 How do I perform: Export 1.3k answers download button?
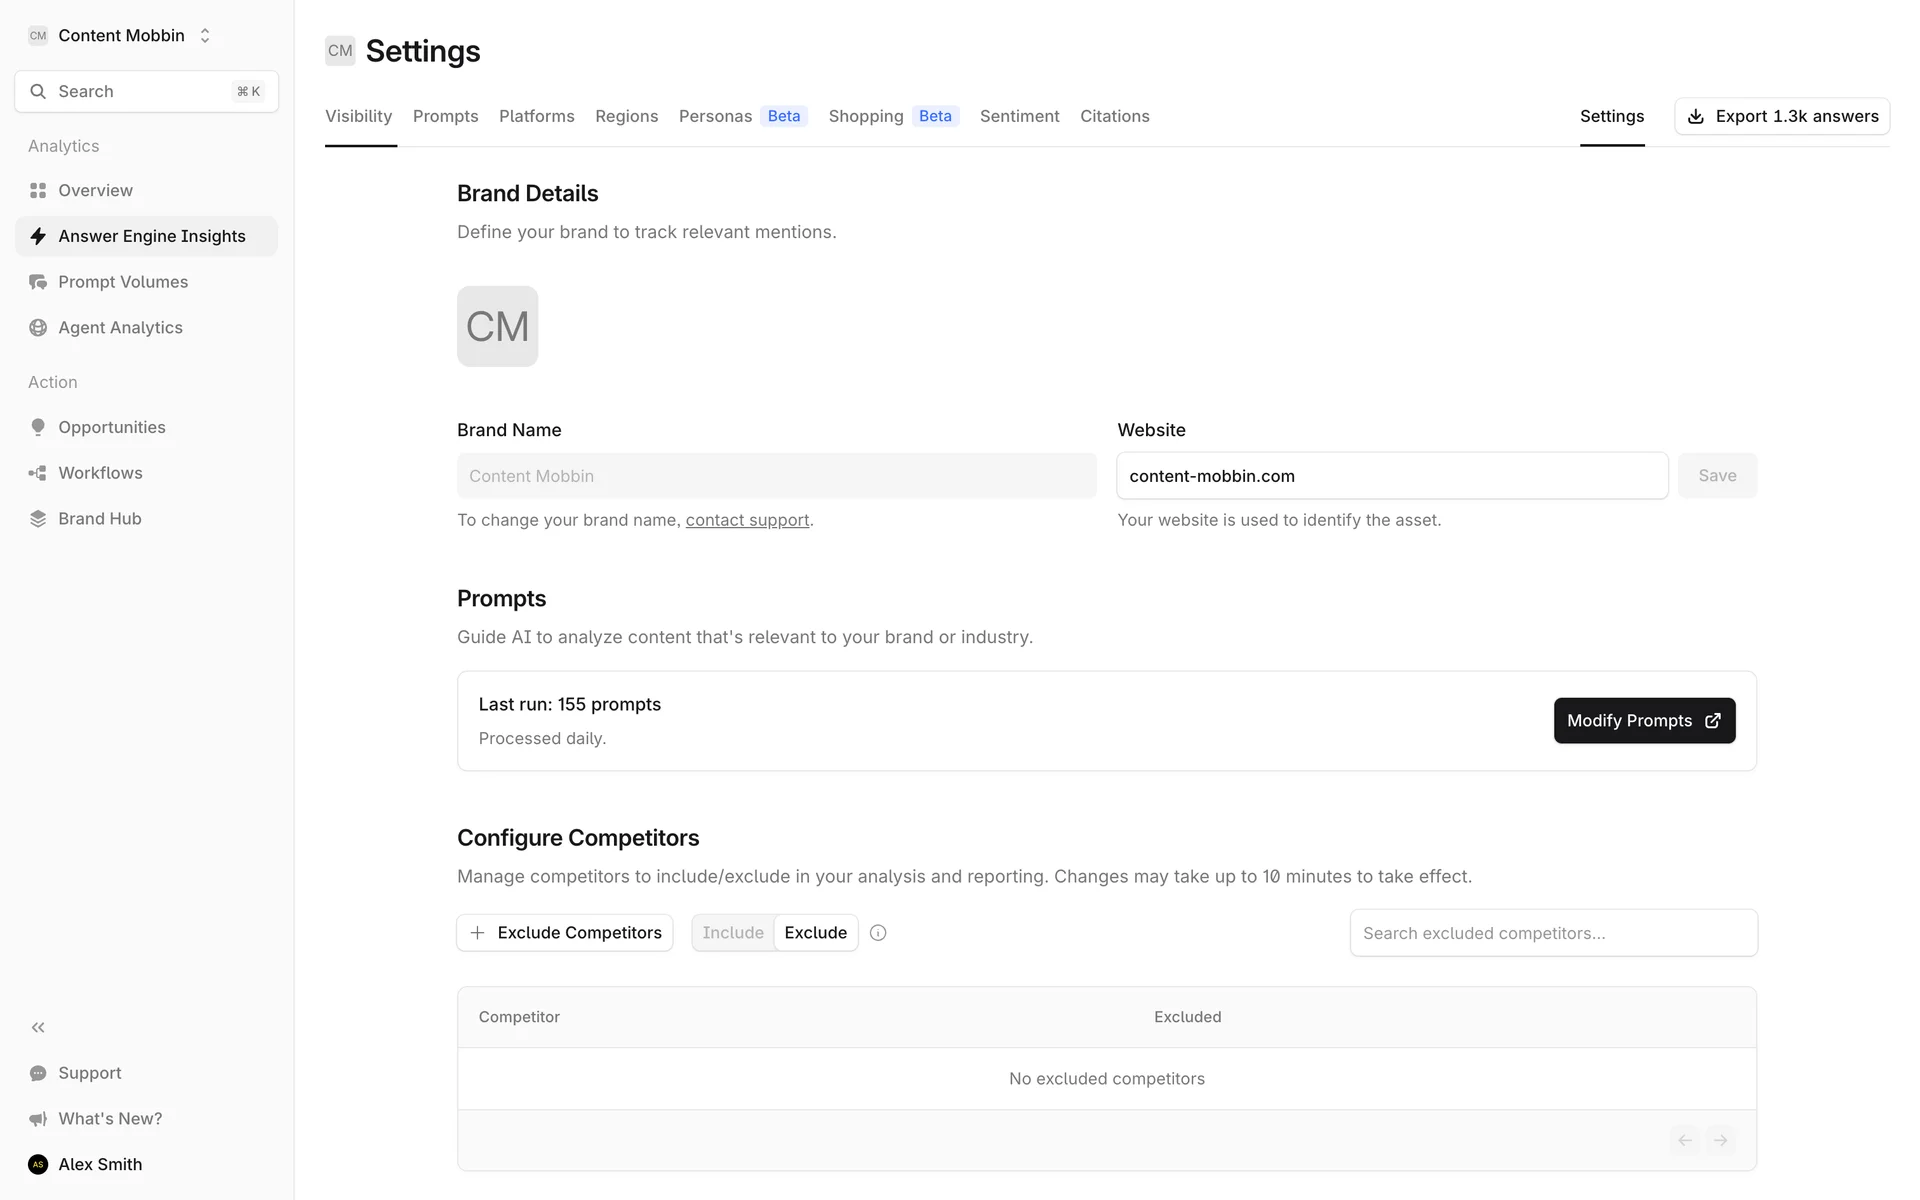tap(1781, 116)
